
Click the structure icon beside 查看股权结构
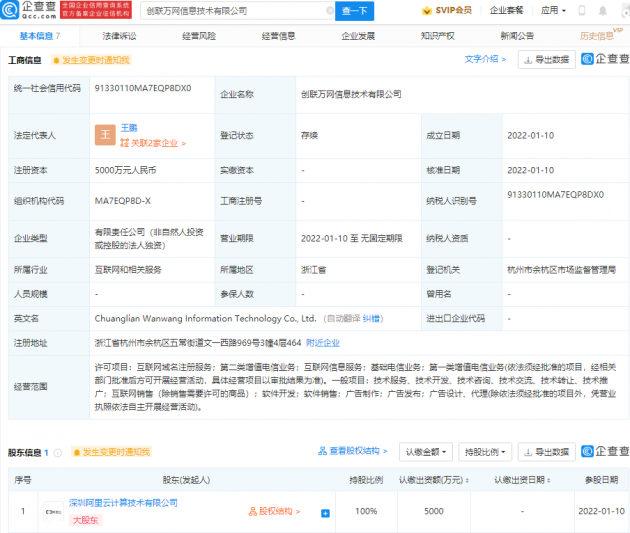[322, 451]
